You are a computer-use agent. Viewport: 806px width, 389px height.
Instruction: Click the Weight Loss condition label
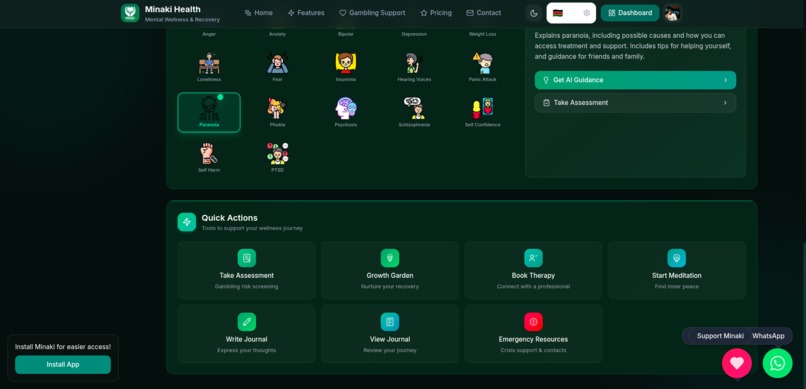coord(482,34)
